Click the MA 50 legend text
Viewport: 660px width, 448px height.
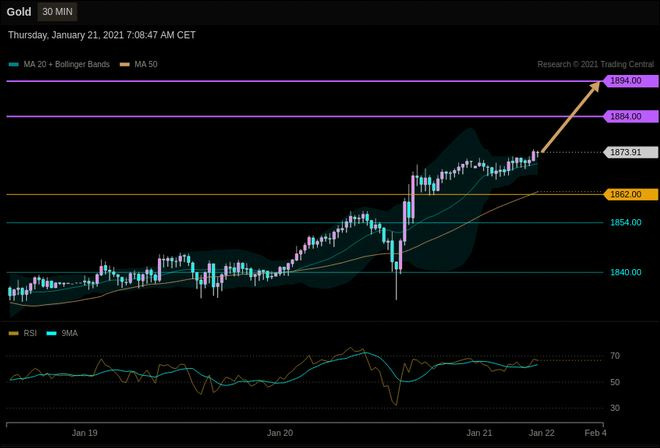tap(146, 64)
